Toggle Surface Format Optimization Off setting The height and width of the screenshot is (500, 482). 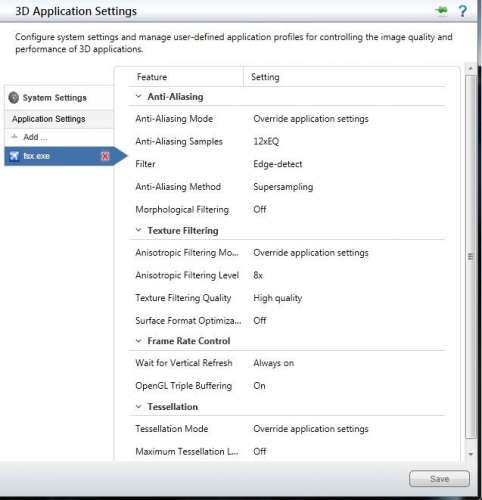pos(260,321)
